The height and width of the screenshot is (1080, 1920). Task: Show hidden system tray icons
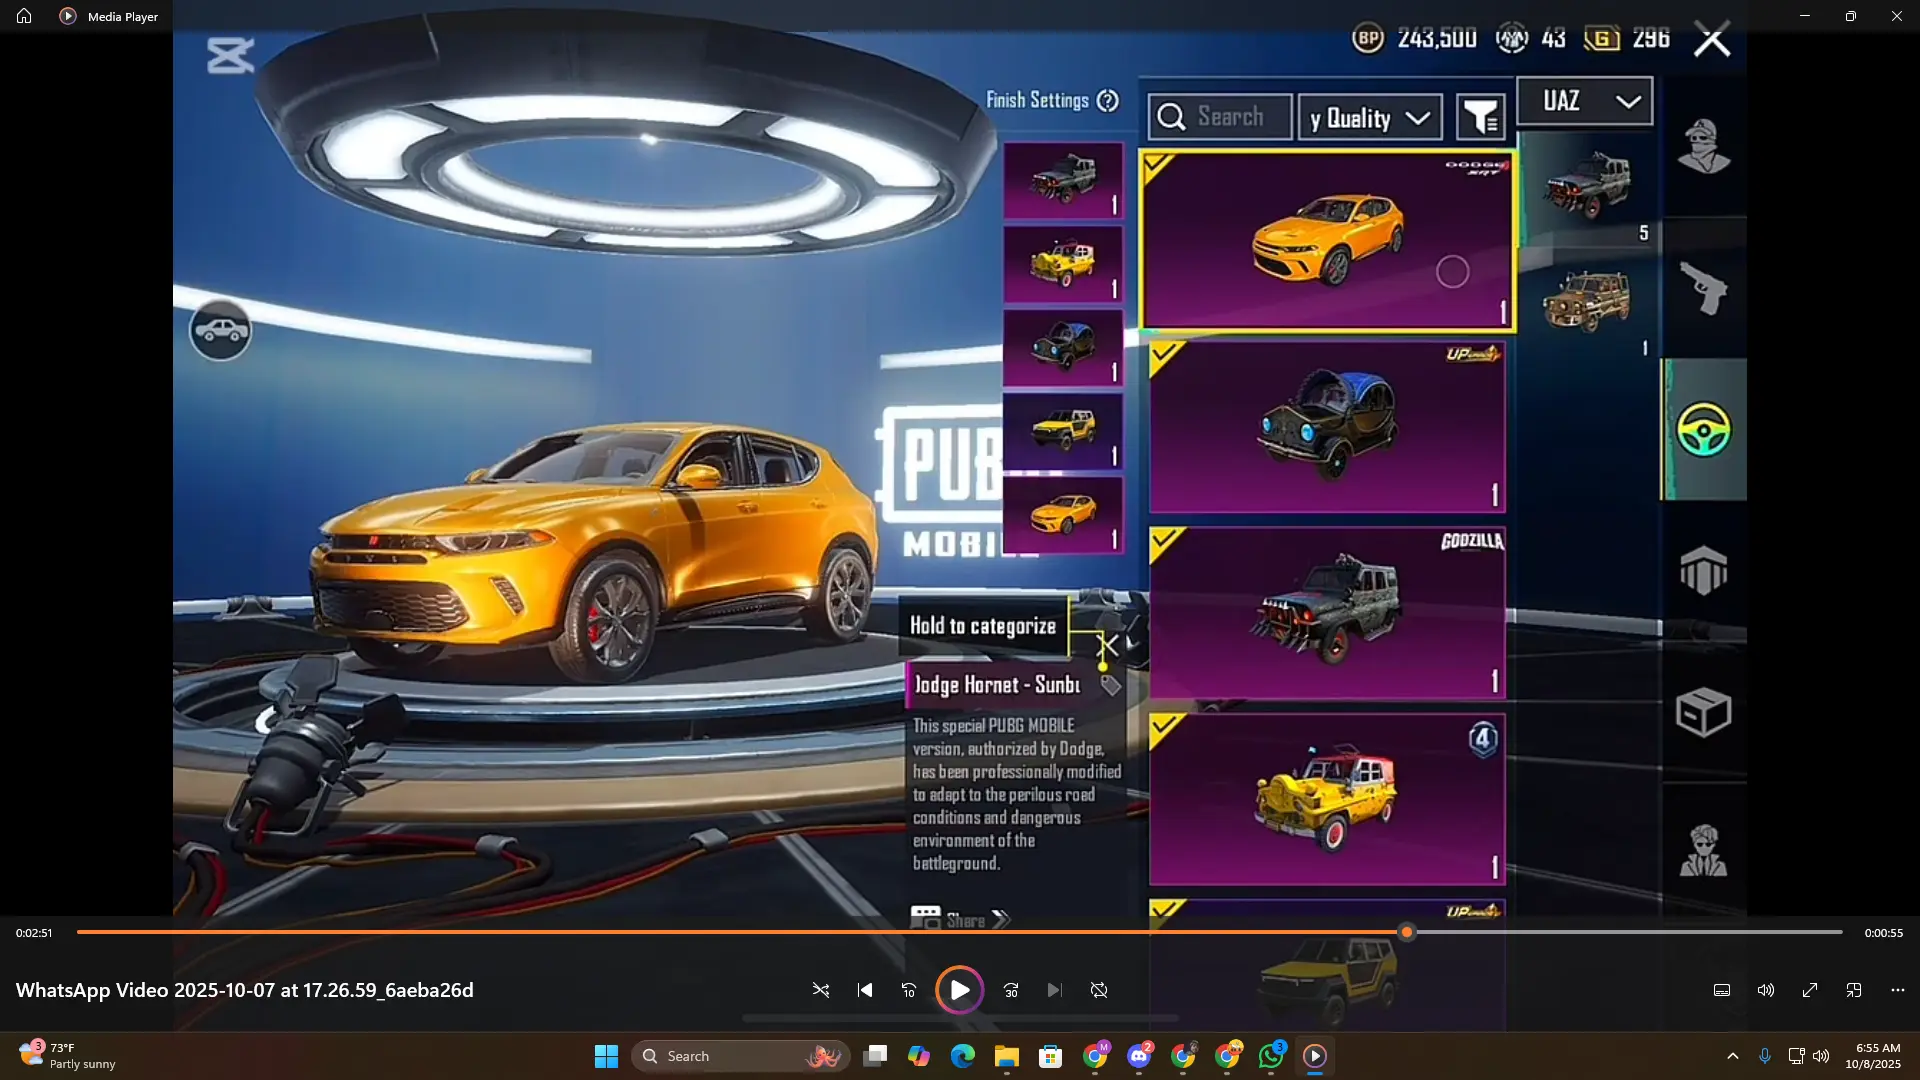1733,1056
